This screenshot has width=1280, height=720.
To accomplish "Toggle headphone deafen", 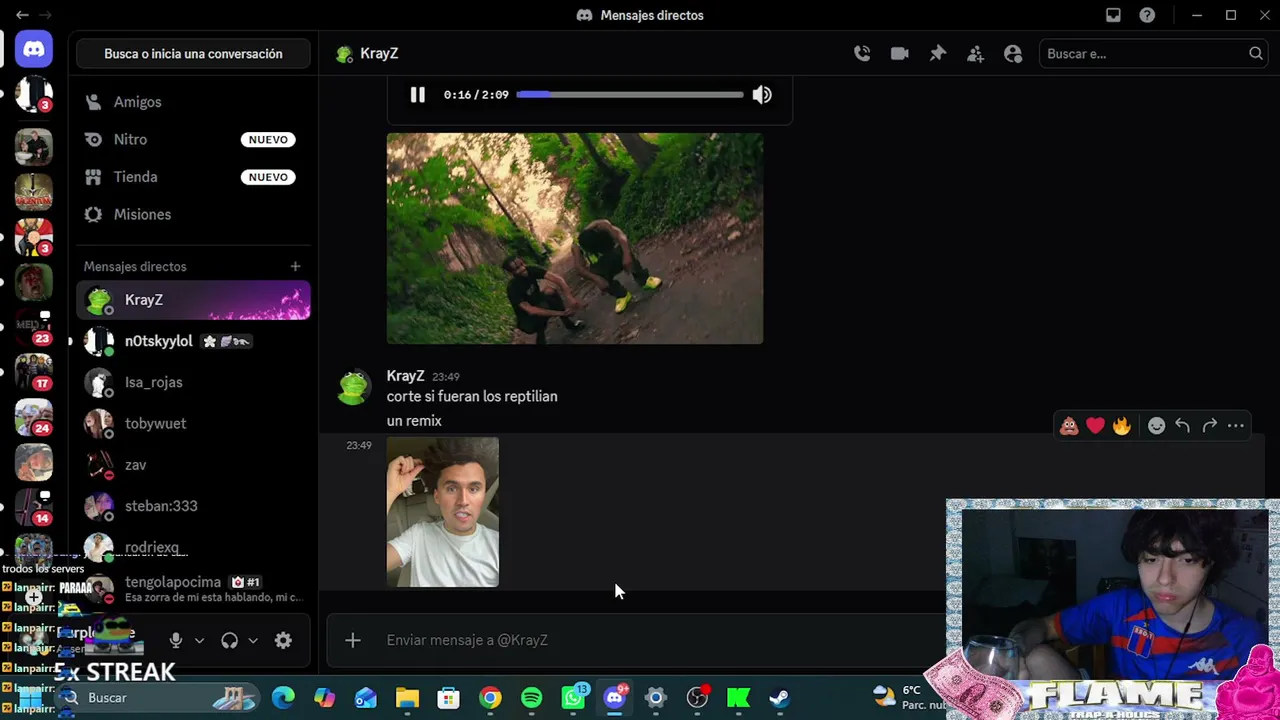I will 229,640.
